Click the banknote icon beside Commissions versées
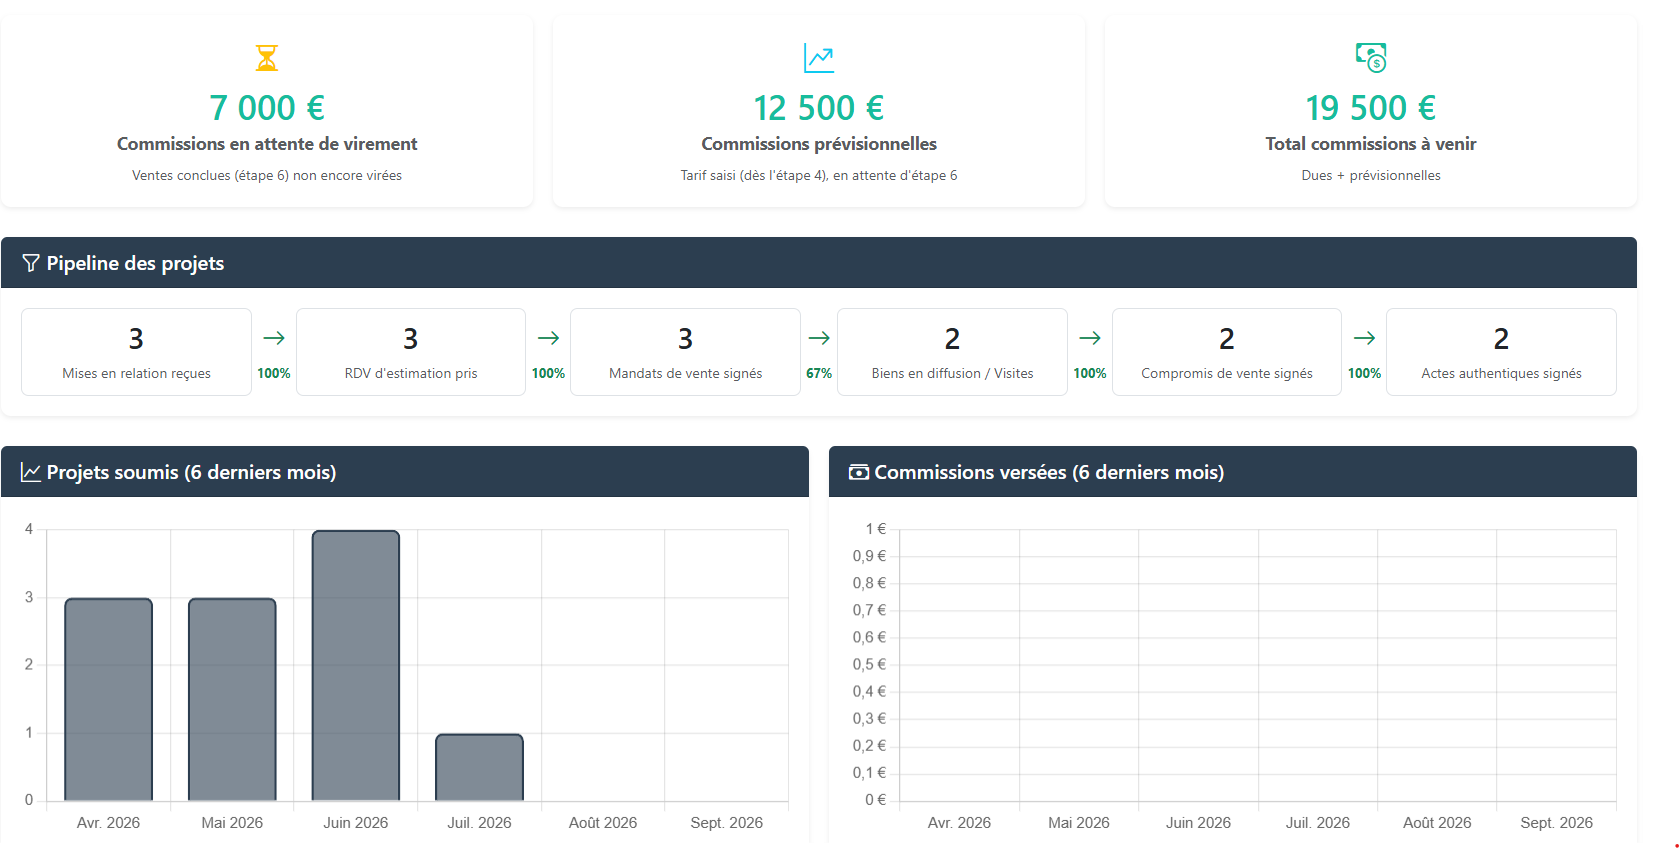The height and width of the screenshot is (848, 1679). click(x=859, y=472)
